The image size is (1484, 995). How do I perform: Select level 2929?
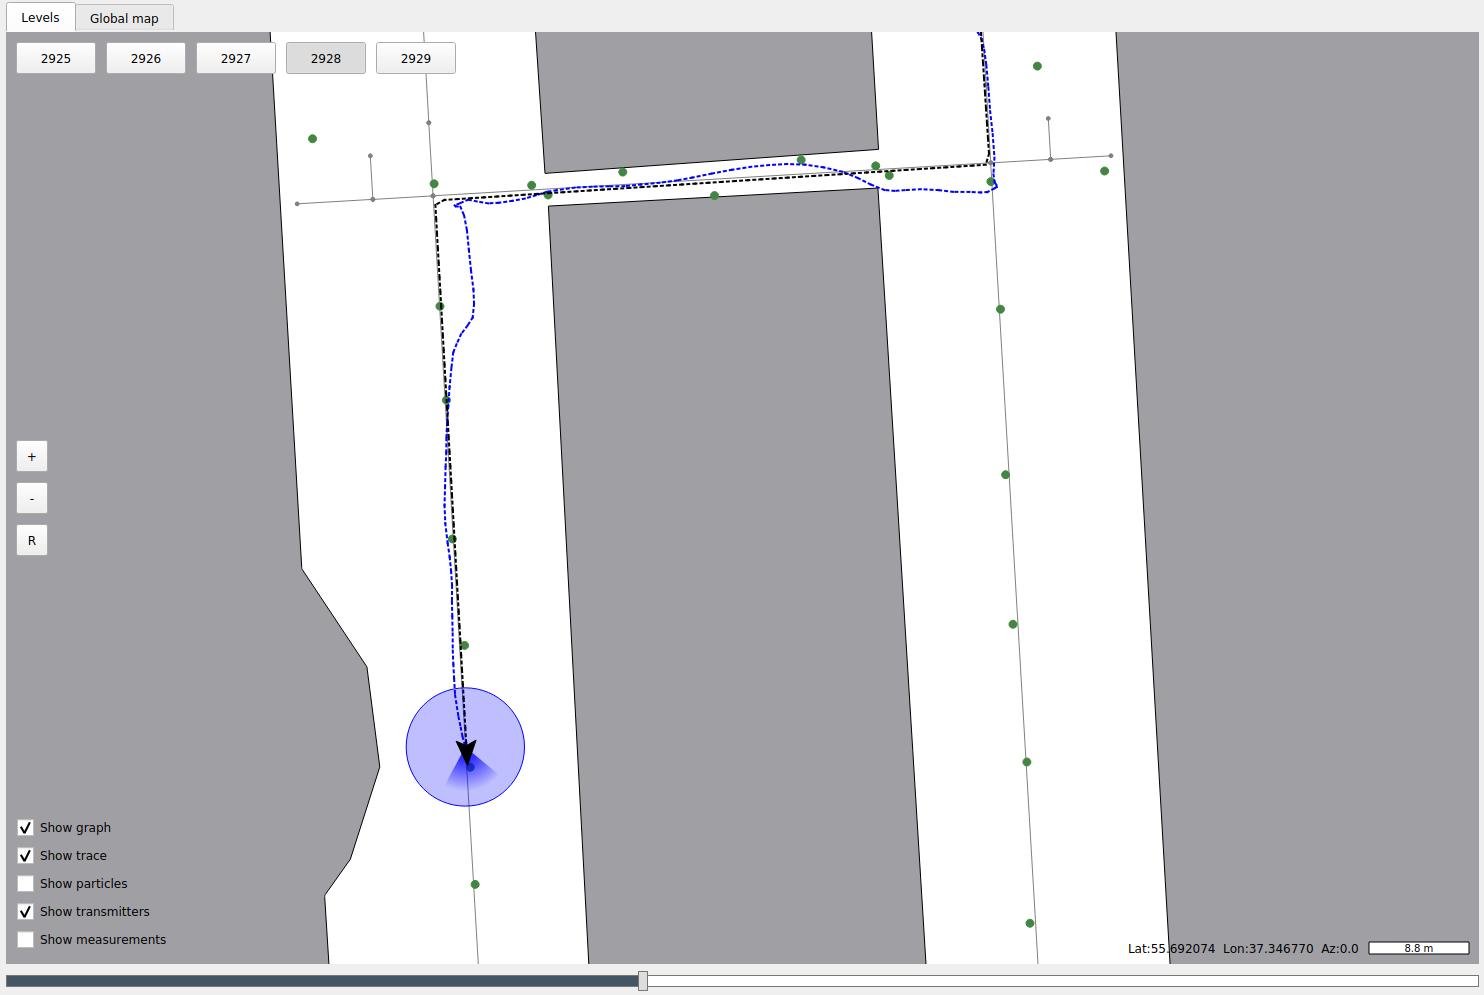pos(416,58)
